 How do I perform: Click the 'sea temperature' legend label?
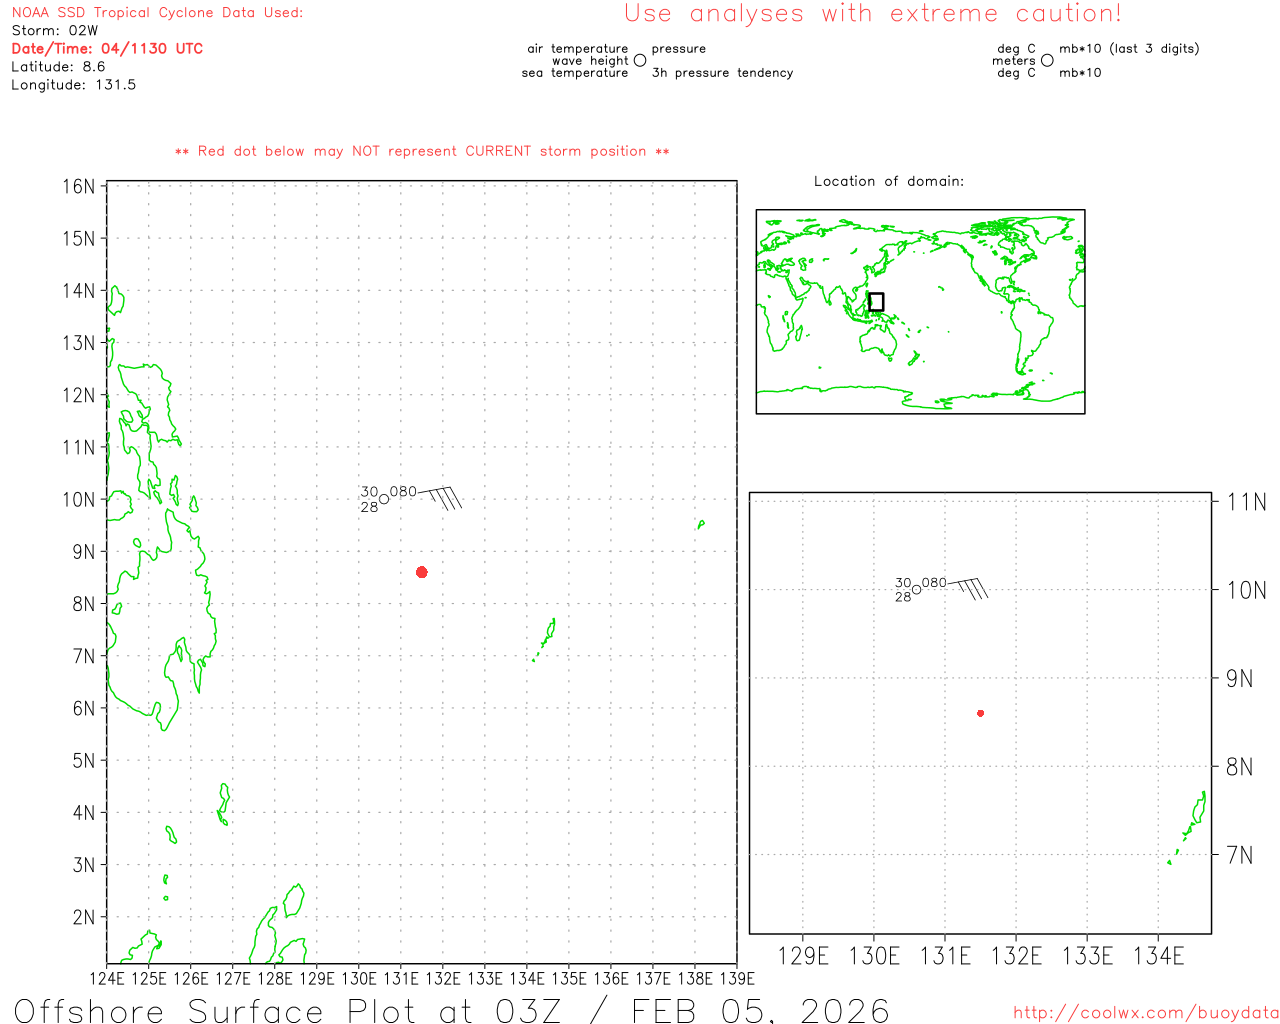pos(575,73)
